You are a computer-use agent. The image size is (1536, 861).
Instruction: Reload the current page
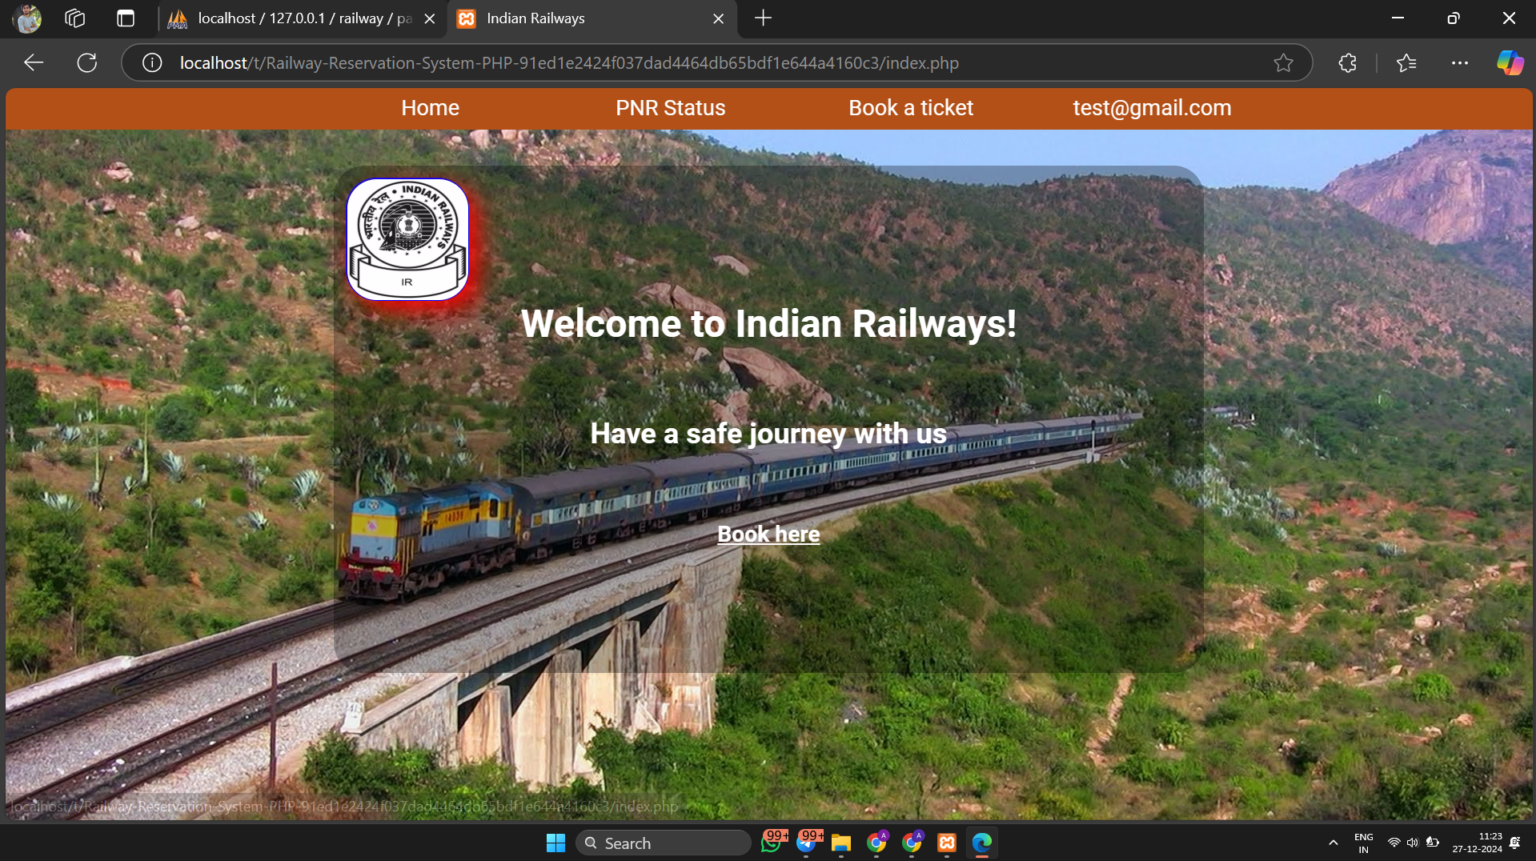(x=87, y=62)
